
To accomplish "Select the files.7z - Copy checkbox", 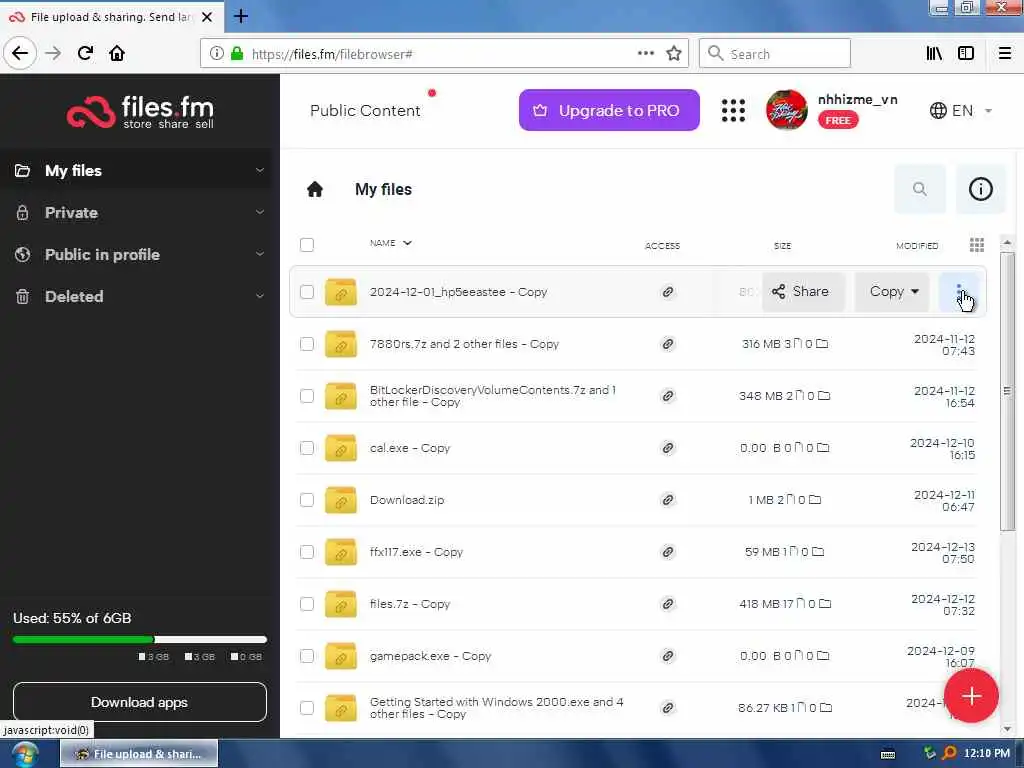I will tap(307, 604).
